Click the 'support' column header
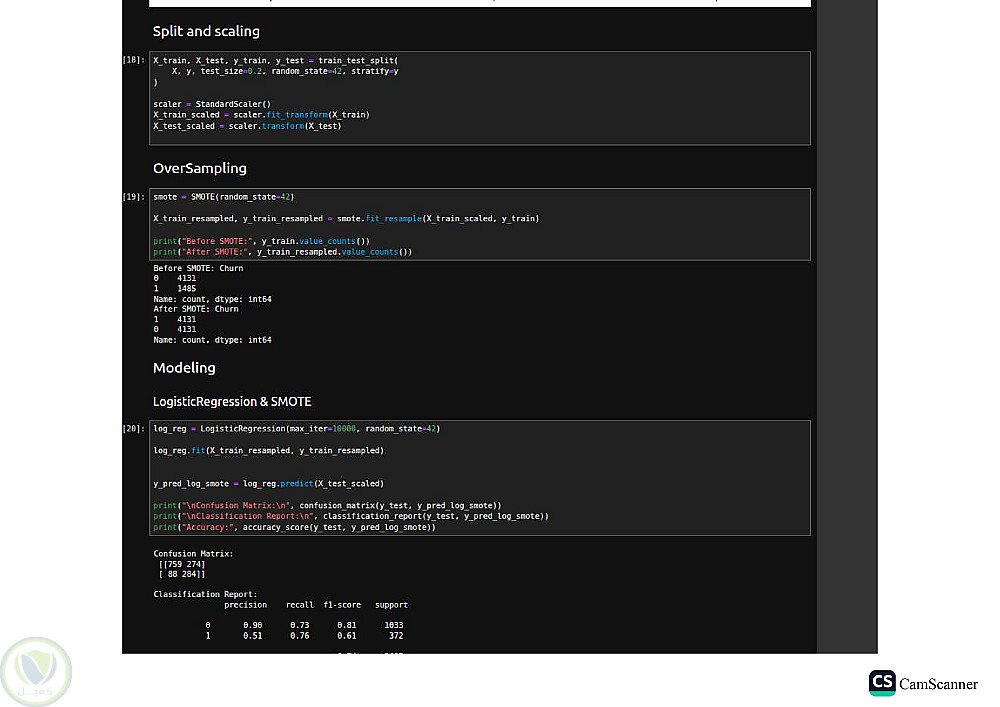 pyautogui.click(x=392, y=605)
